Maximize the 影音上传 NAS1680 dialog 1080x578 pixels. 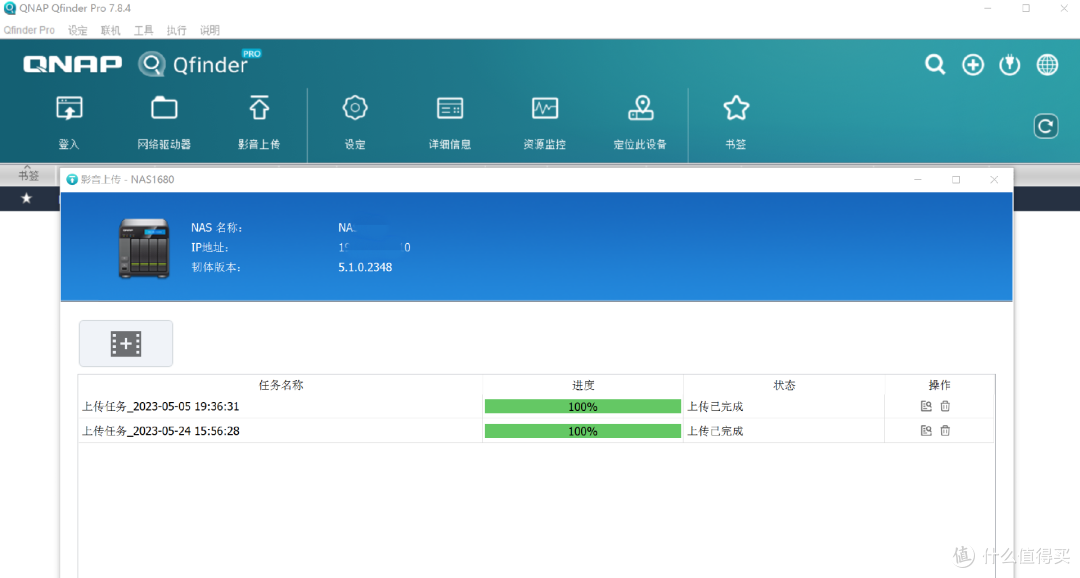[x=956, y=179]
